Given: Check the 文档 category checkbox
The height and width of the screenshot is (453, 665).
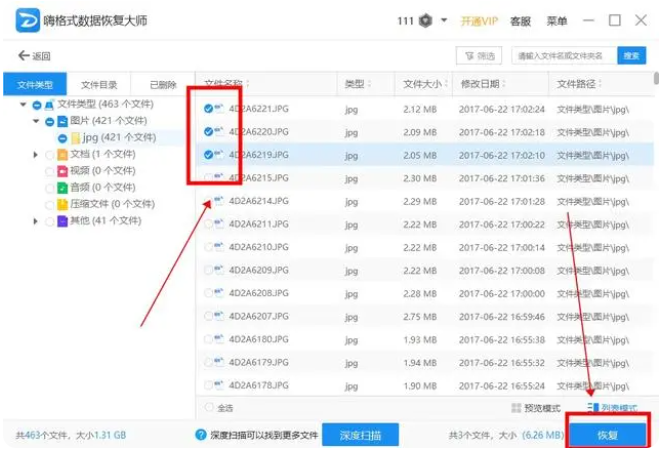Looking at the screenshot, I should (50, 155).
